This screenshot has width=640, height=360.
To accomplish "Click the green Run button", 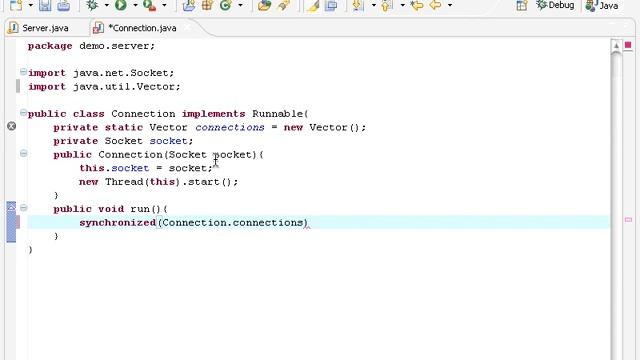I will [120, 5].
